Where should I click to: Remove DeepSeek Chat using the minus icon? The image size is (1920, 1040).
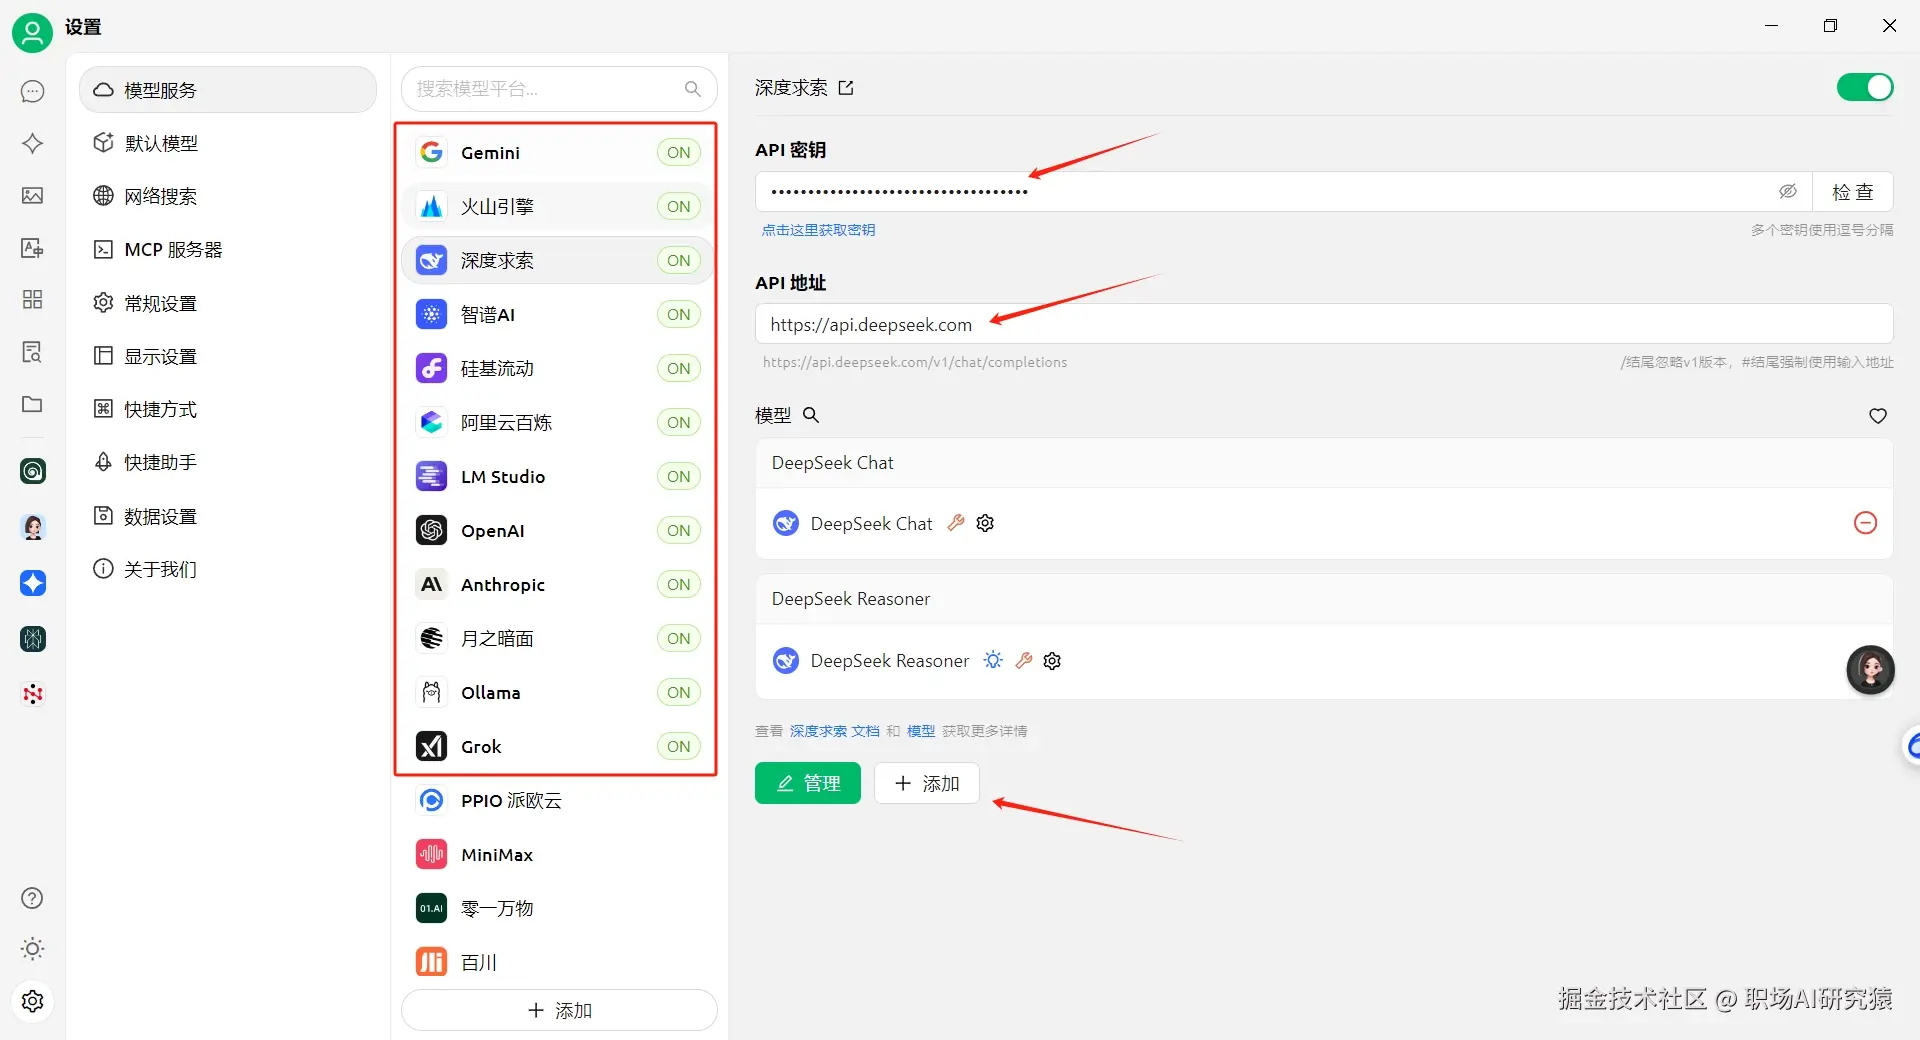coord(1864,523)
